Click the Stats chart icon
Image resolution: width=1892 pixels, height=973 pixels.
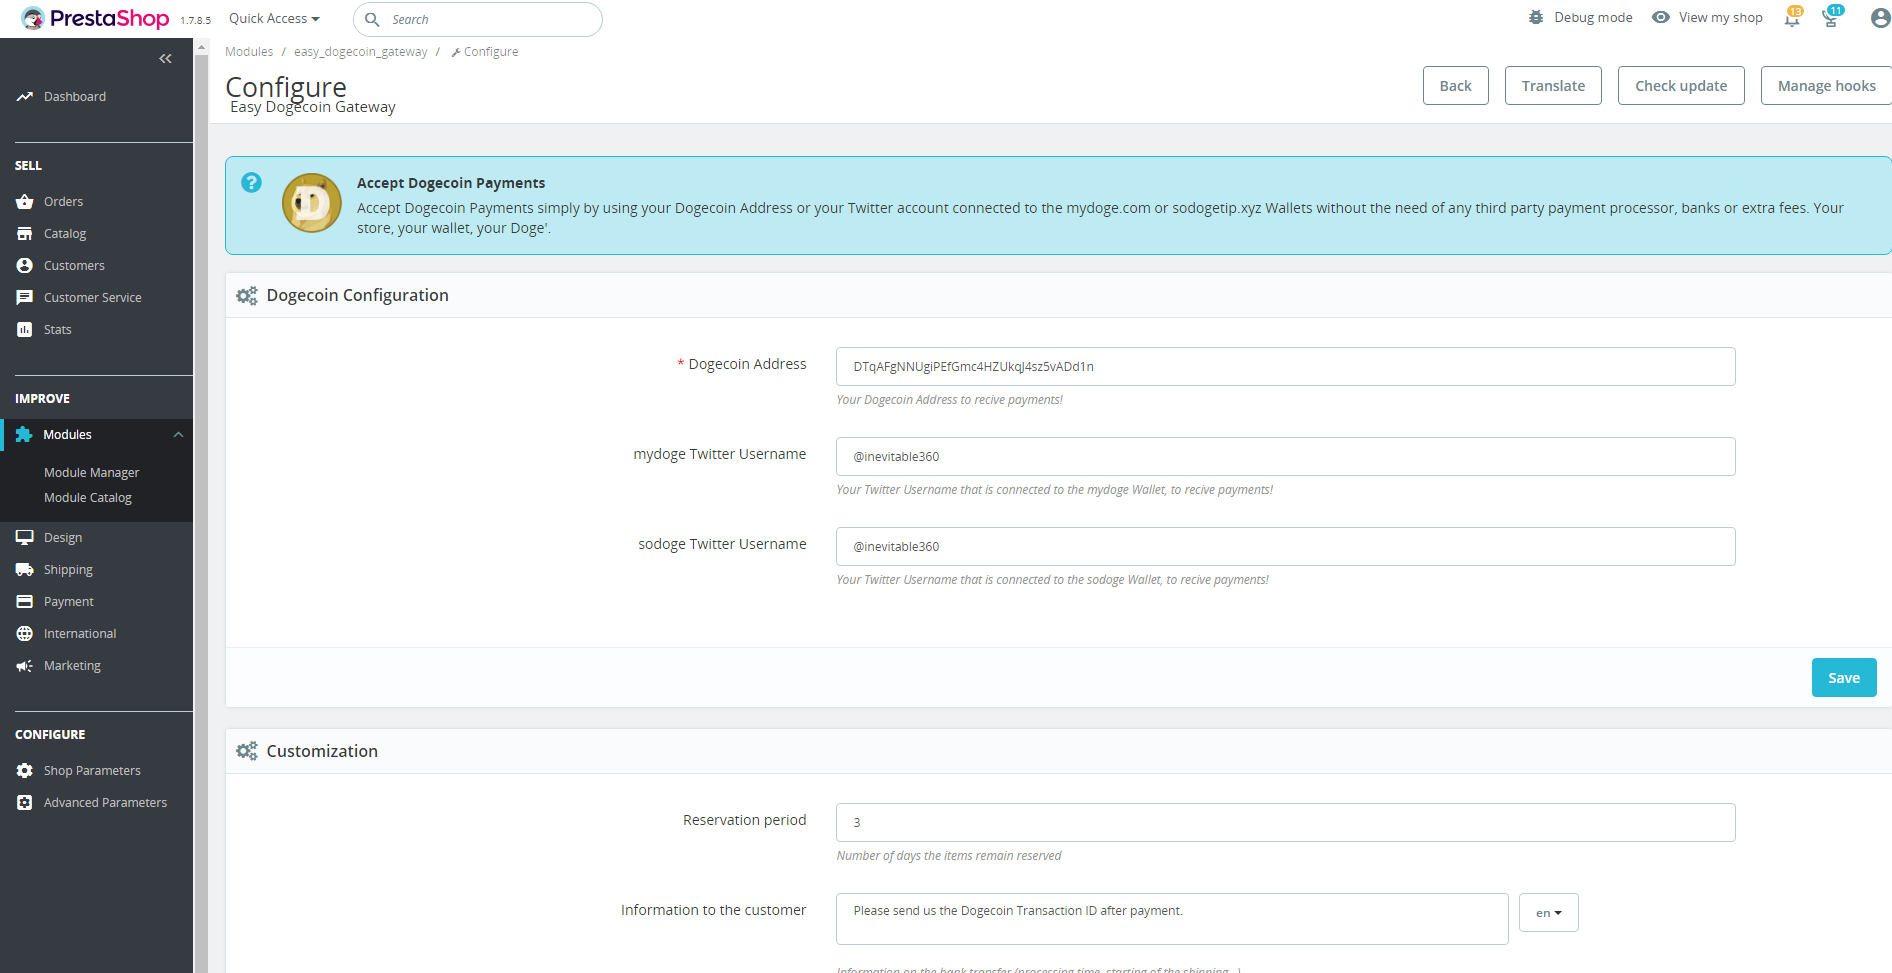pos(25,330)
